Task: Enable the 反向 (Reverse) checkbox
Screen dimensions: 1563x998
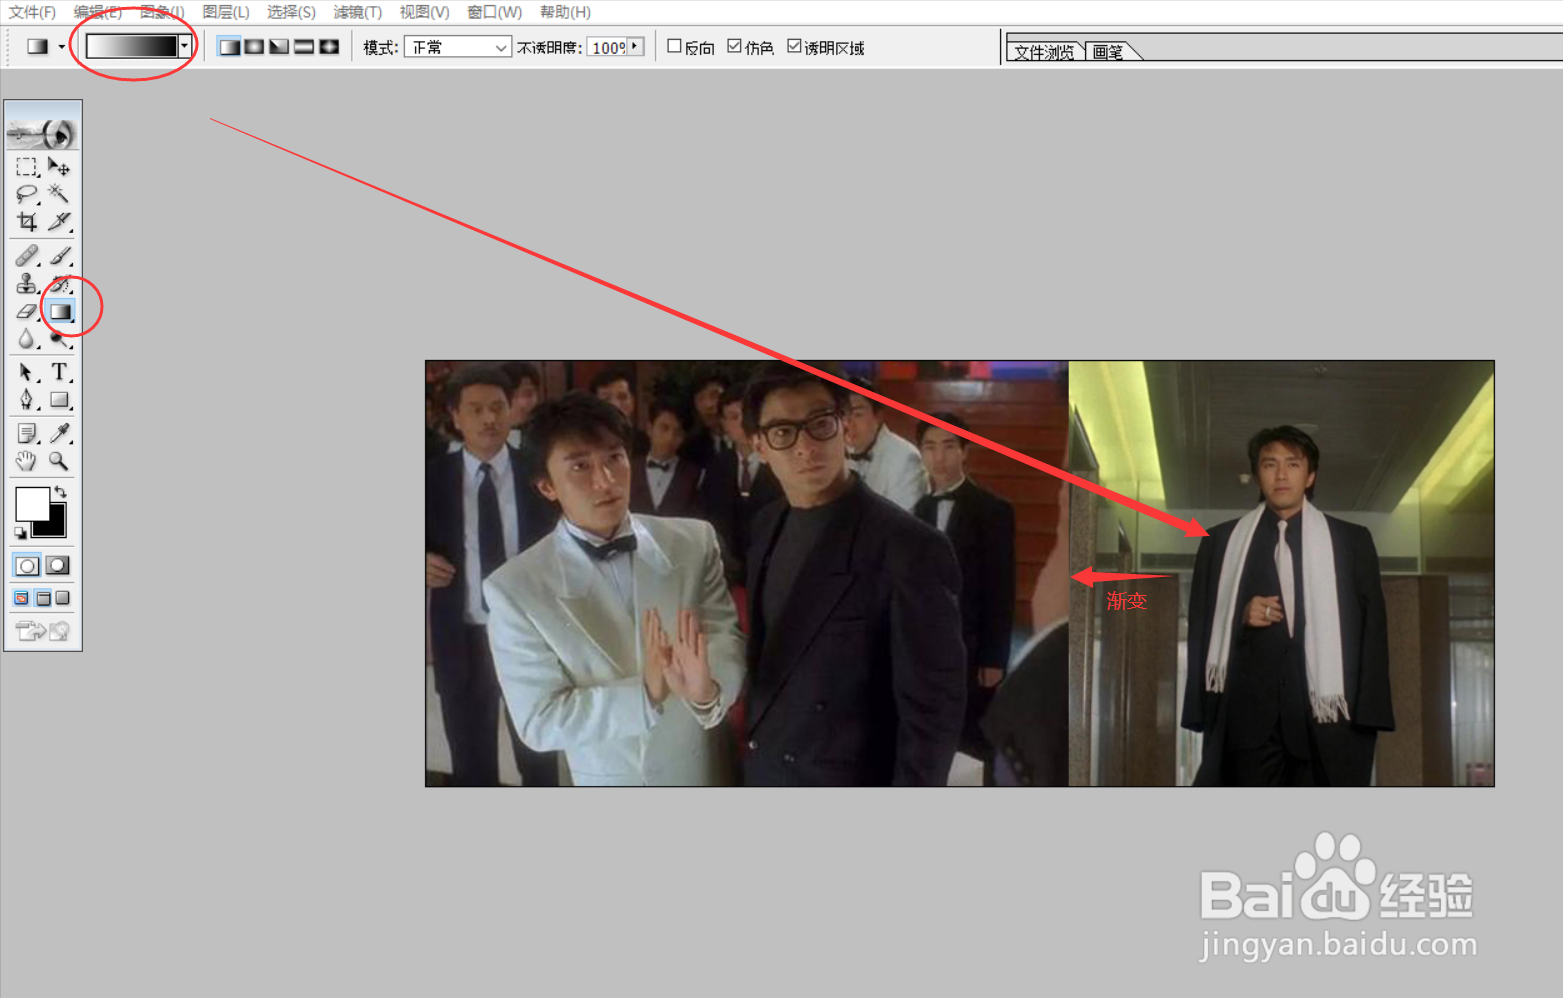Action: coord(674,46)
